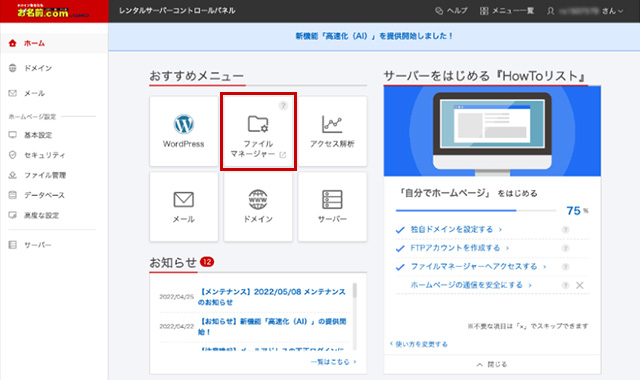Image resolution: width=640 pixels, height=380 pixels.
Task: Toggle the FTPアカウントを作成する checkmark
Action: (x=400, y=248)
